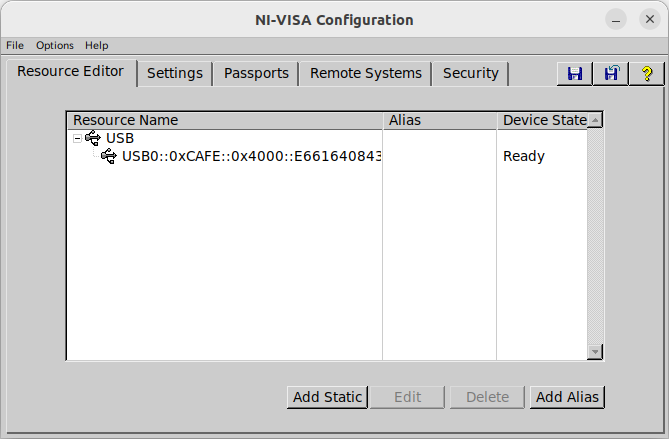The height and width of the screenshot is (439, 669).
Task: Go to the Security tab
Action: point(471,73)
